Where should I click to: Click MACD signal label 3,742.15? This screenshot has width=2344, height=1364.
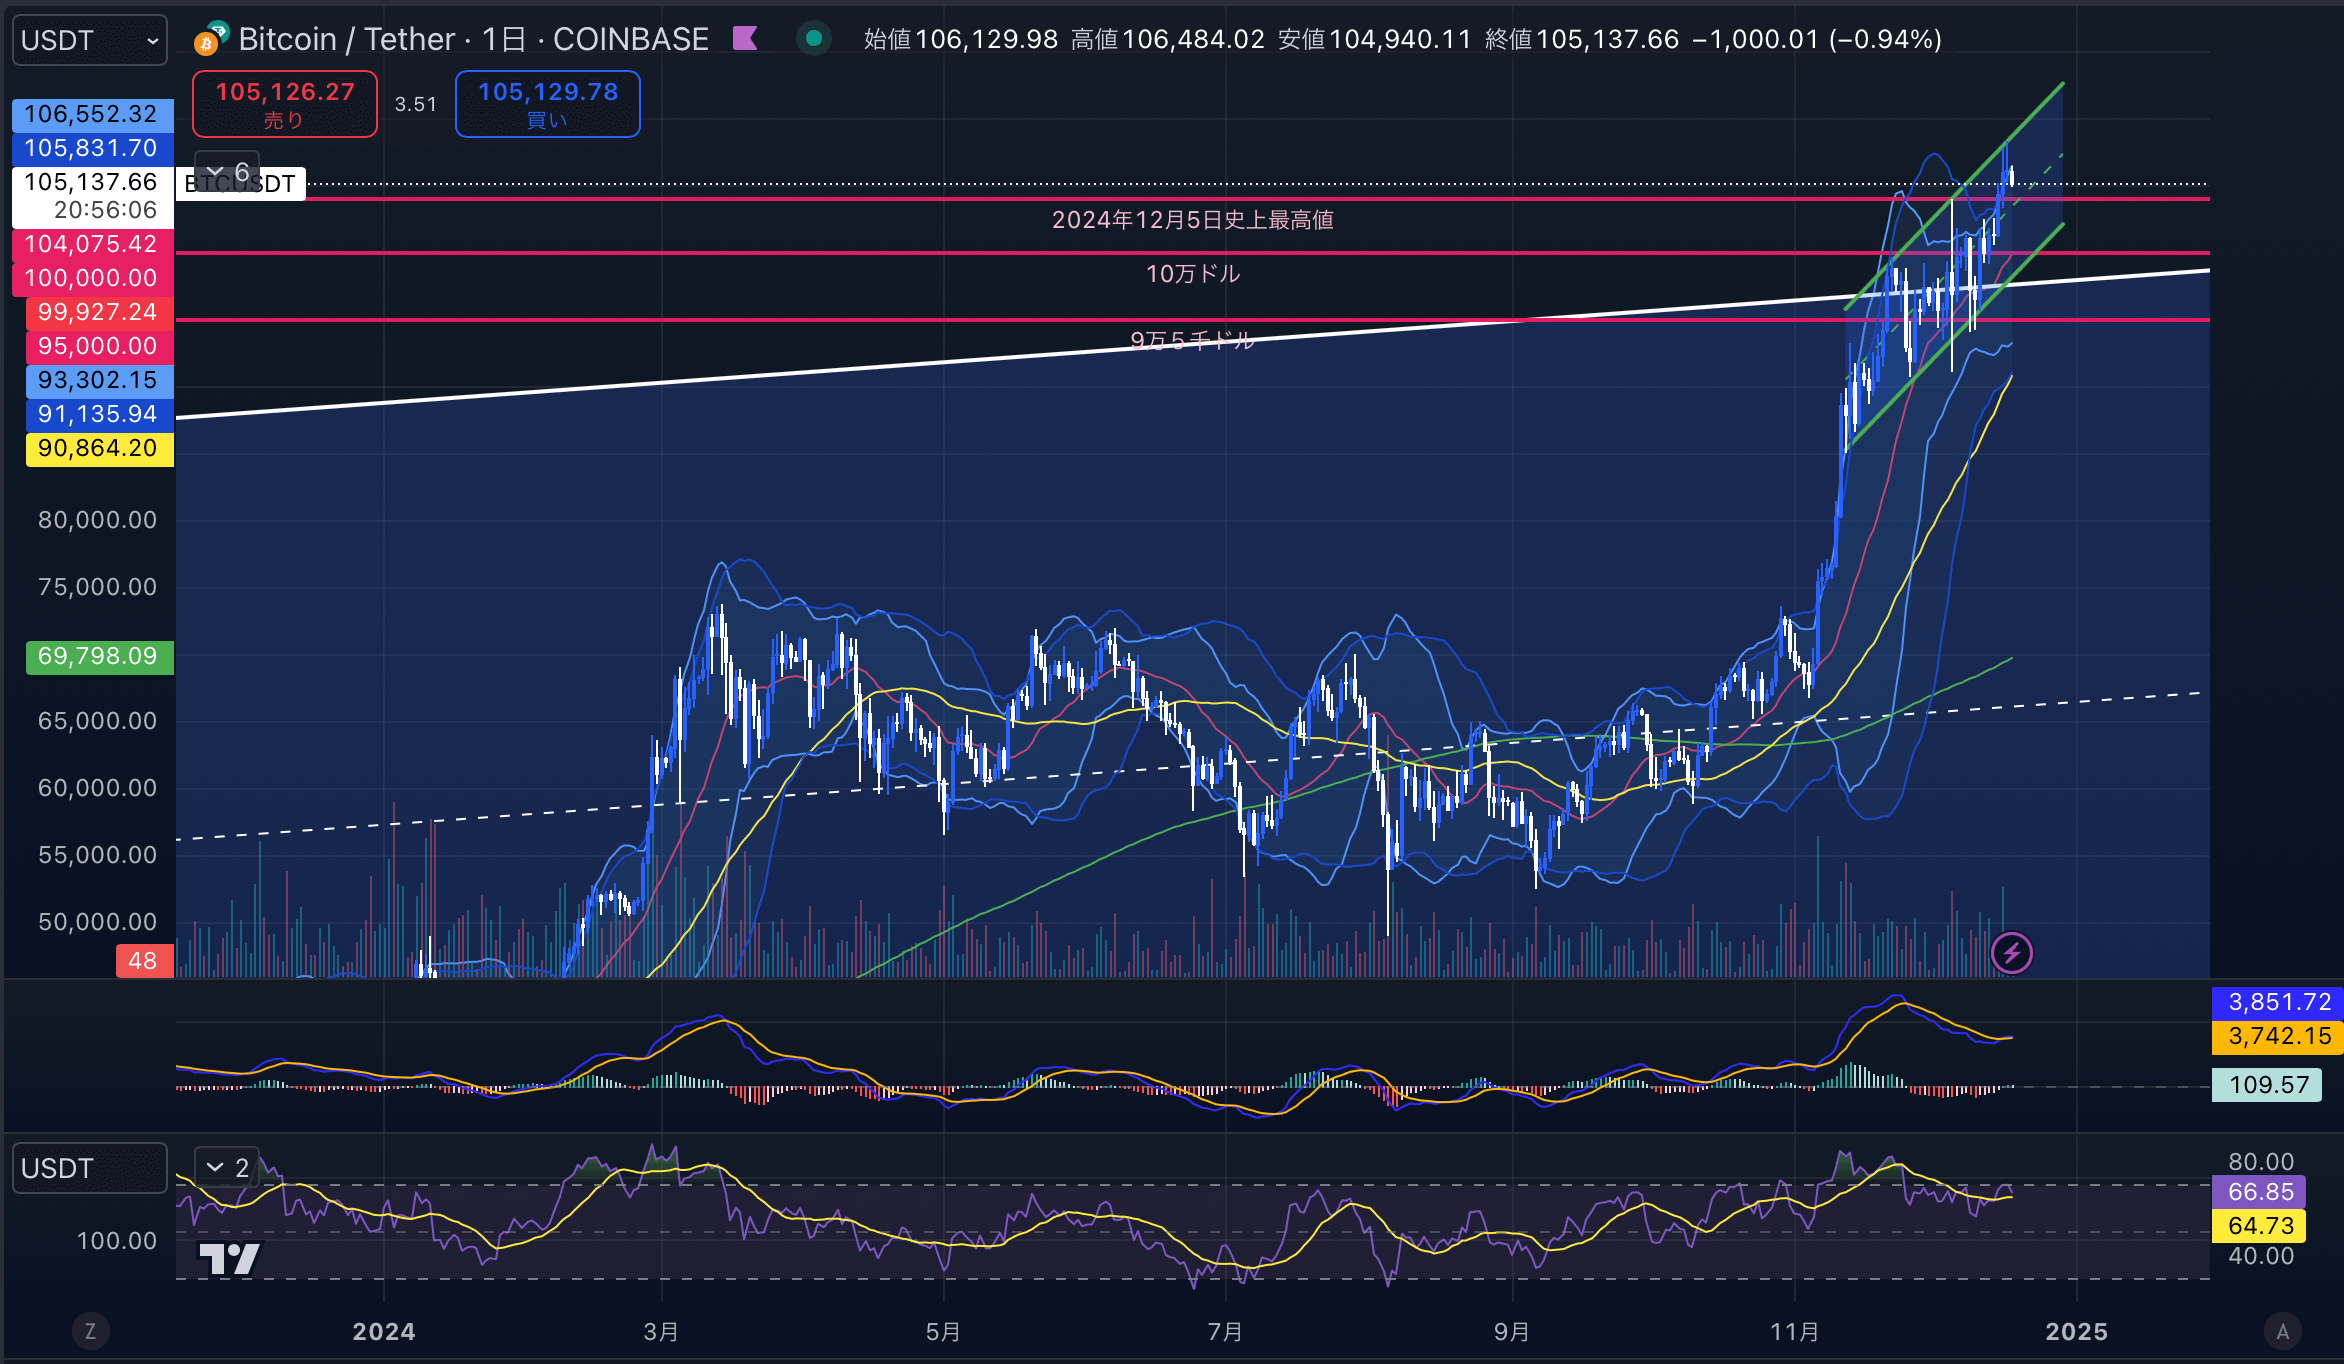(2278, 1036)
